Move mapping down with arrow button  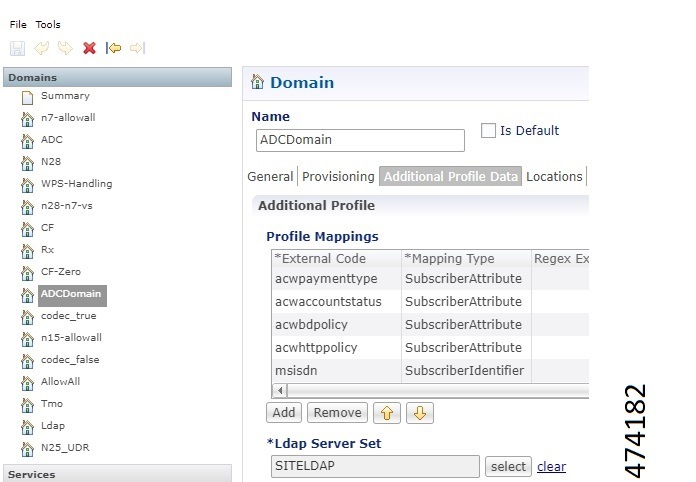tap(420, 412)
